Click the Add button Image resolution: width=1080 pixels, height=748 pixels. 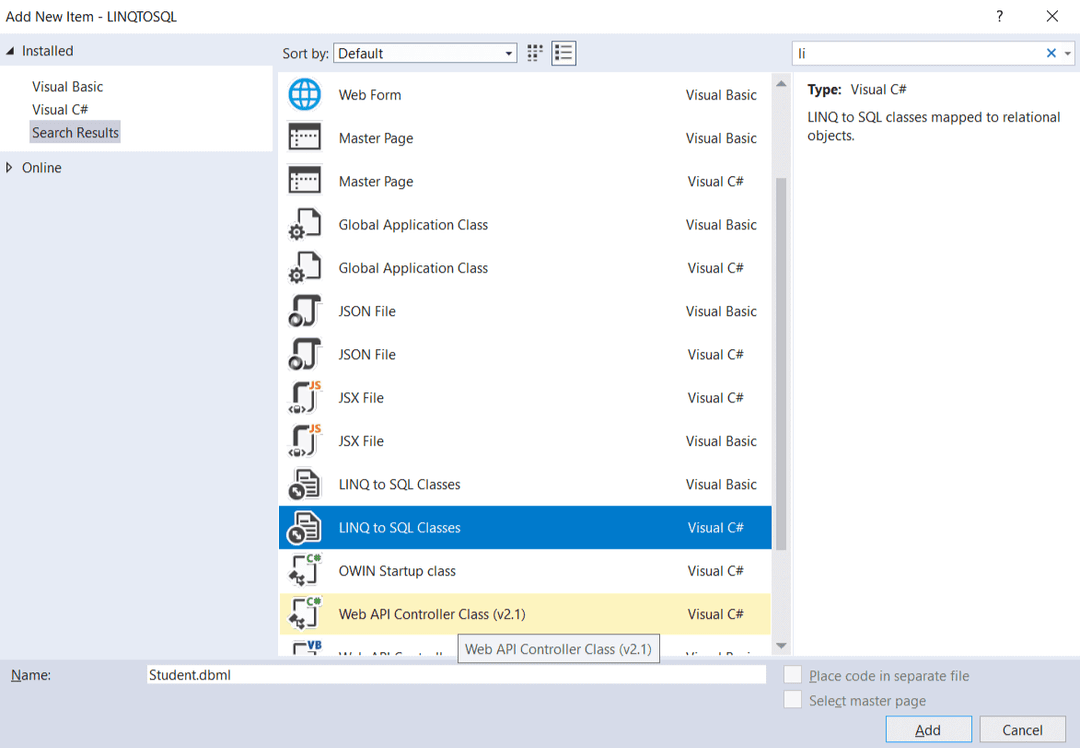pyautogui.click(x=928, y=730)
